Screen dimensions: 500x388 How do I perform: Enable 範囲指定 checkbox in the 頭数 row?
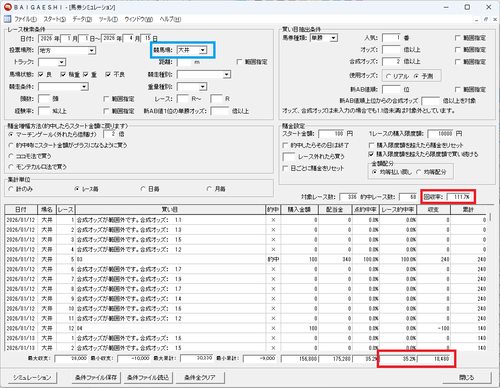(x=106, y=99)
